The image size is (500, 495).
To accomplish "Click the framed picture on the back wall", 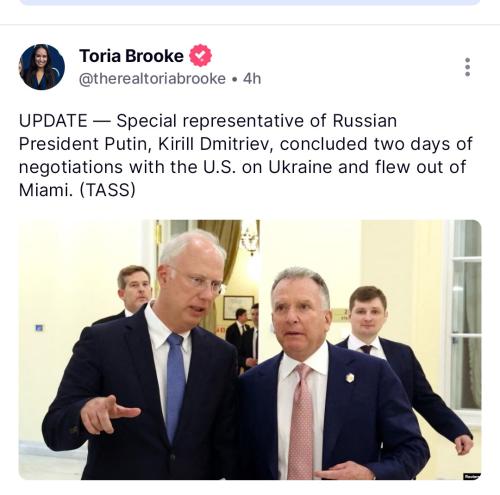I will pyautogui.click(x=239, y=307).
